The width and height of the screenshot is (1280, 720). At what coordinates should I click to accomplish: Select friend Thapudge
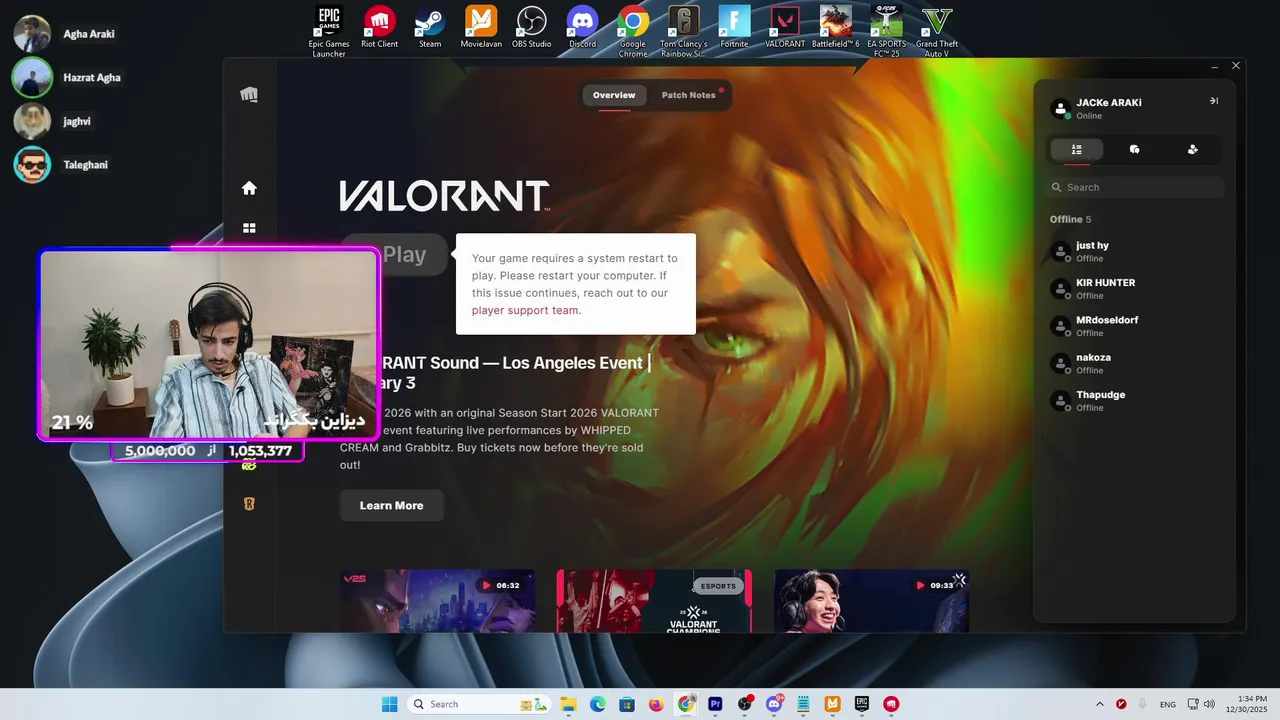click(x=1135, y=401)
